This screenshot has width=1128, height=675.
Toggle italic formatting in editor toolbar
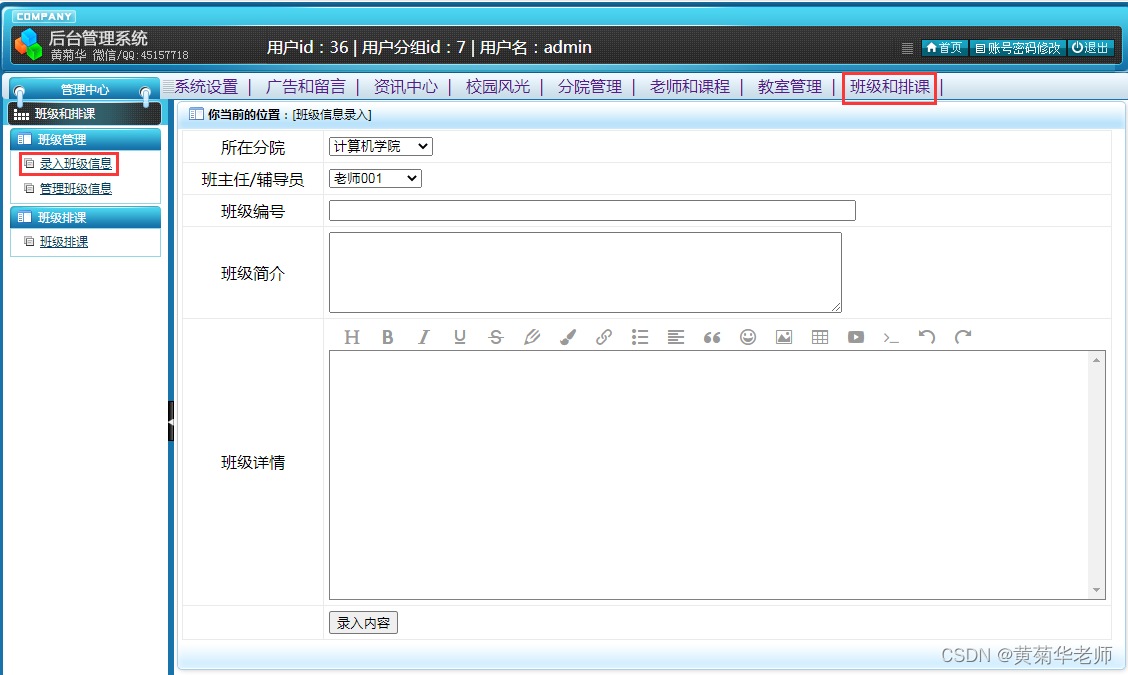pyautogui.click(x=424, y=337)
